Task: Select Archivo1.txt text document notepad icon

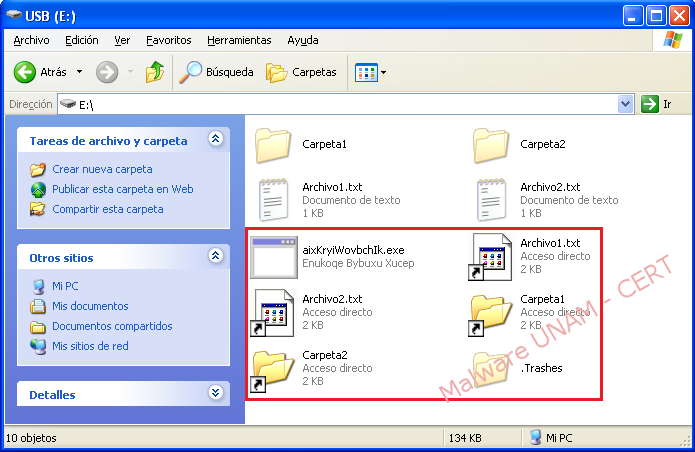Action: pos(273,199)
